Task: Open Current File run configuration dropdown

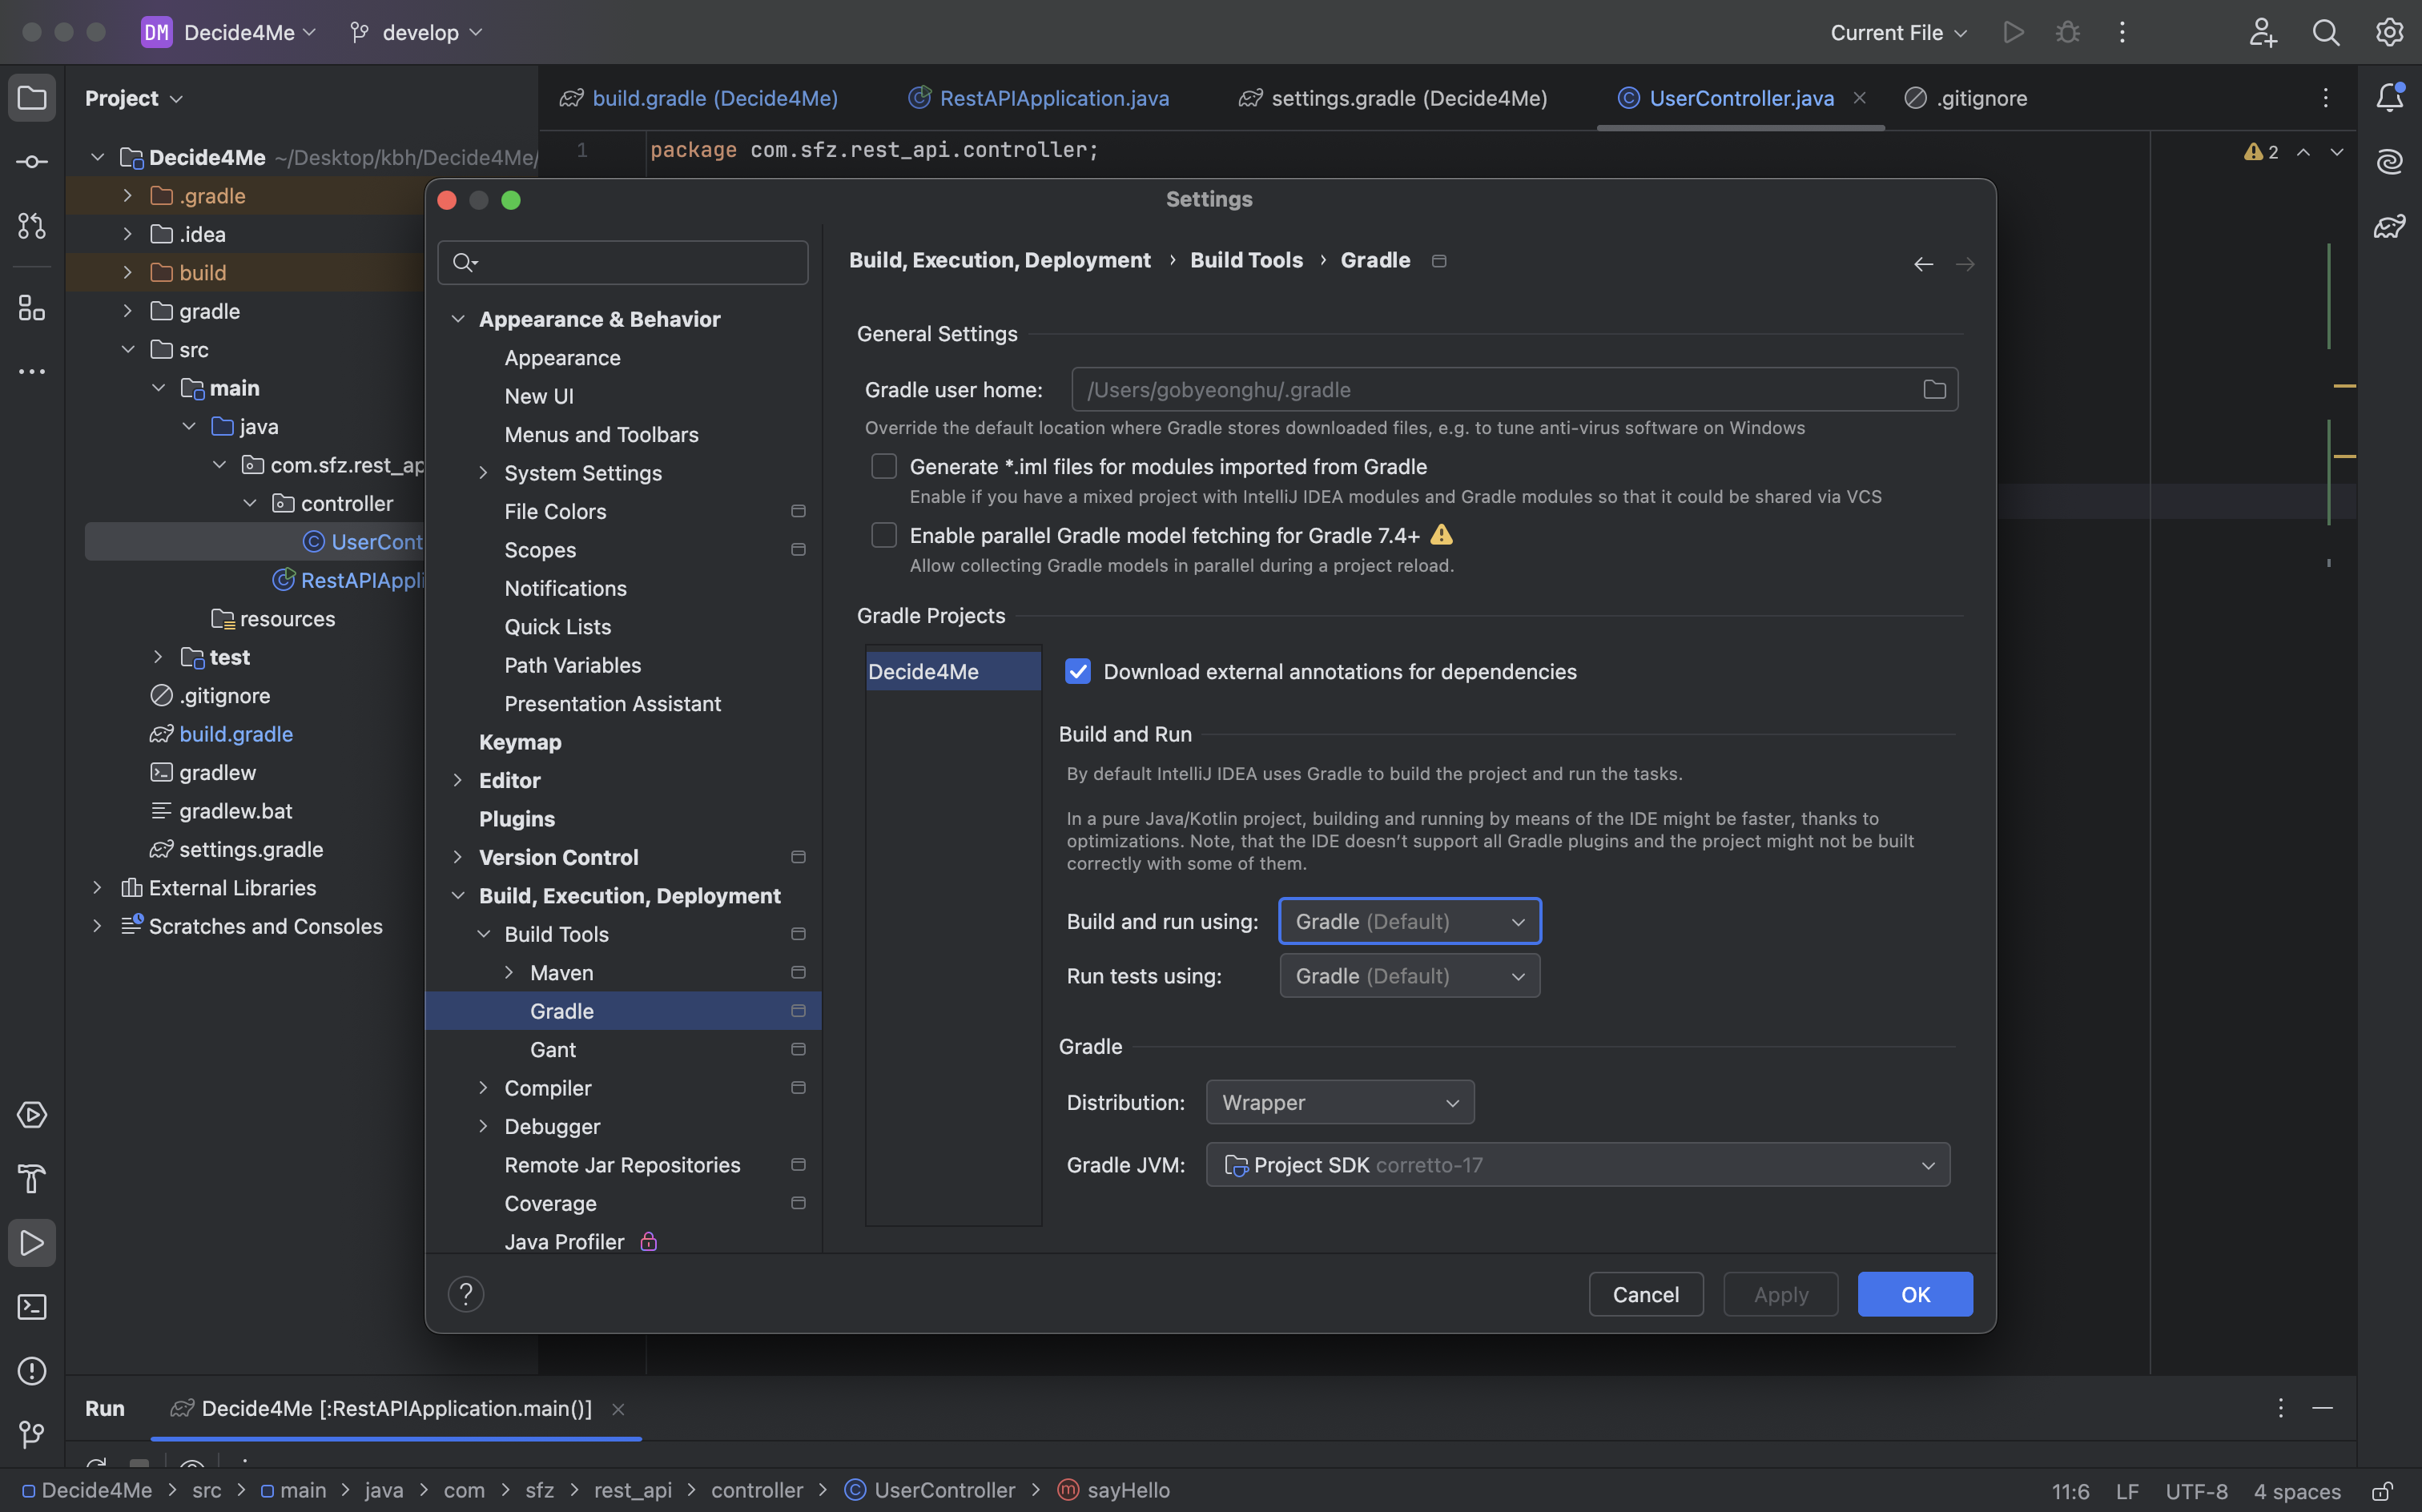Action: [x=1898, y=32]
